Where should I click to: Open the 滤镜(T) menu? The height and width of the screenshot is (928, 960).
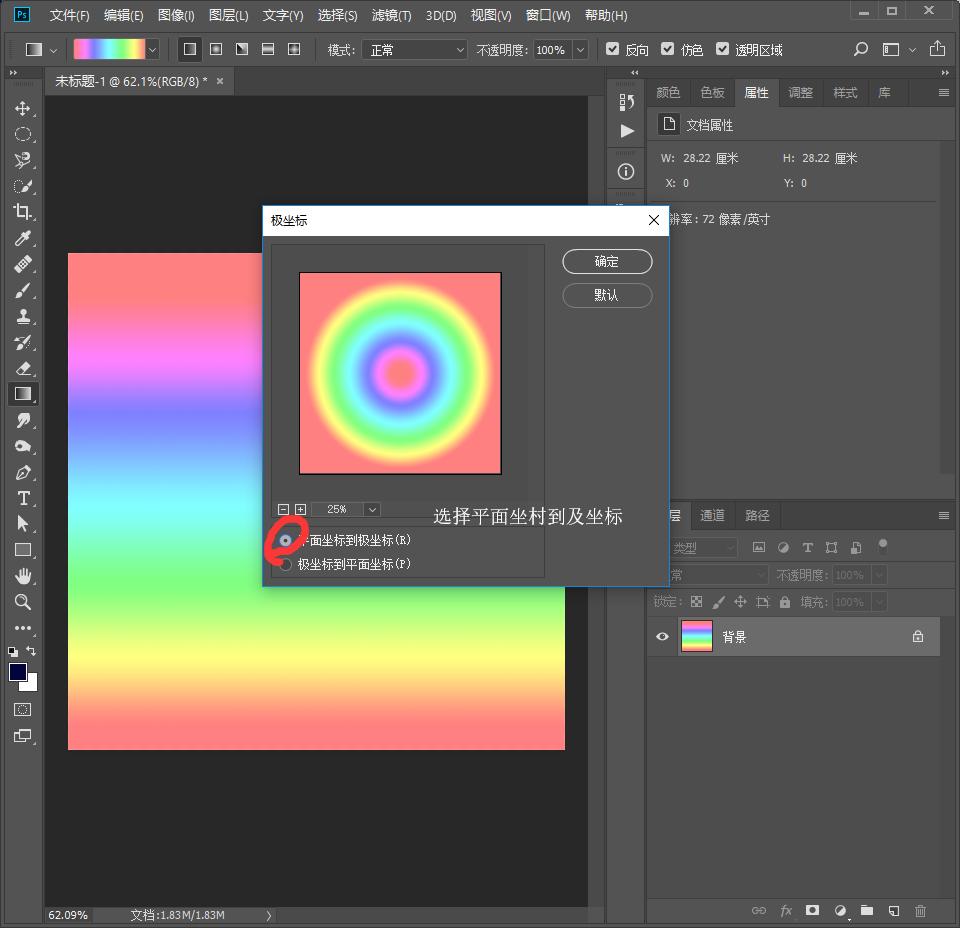[x=391, y=15]
